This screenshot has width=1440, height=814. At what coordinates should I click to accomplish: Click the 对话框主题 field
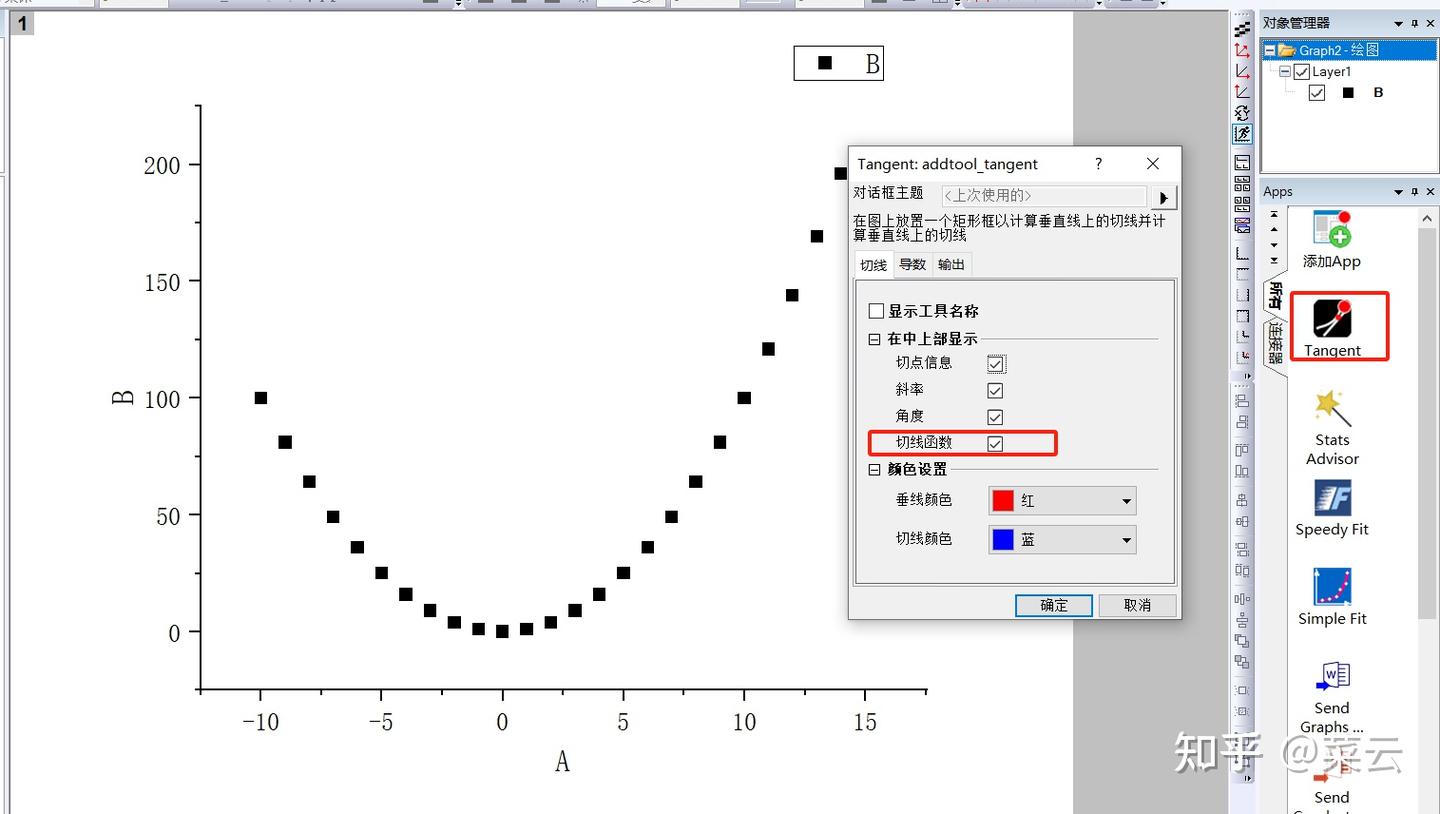pyautogui.click(x=1044, y=196)
